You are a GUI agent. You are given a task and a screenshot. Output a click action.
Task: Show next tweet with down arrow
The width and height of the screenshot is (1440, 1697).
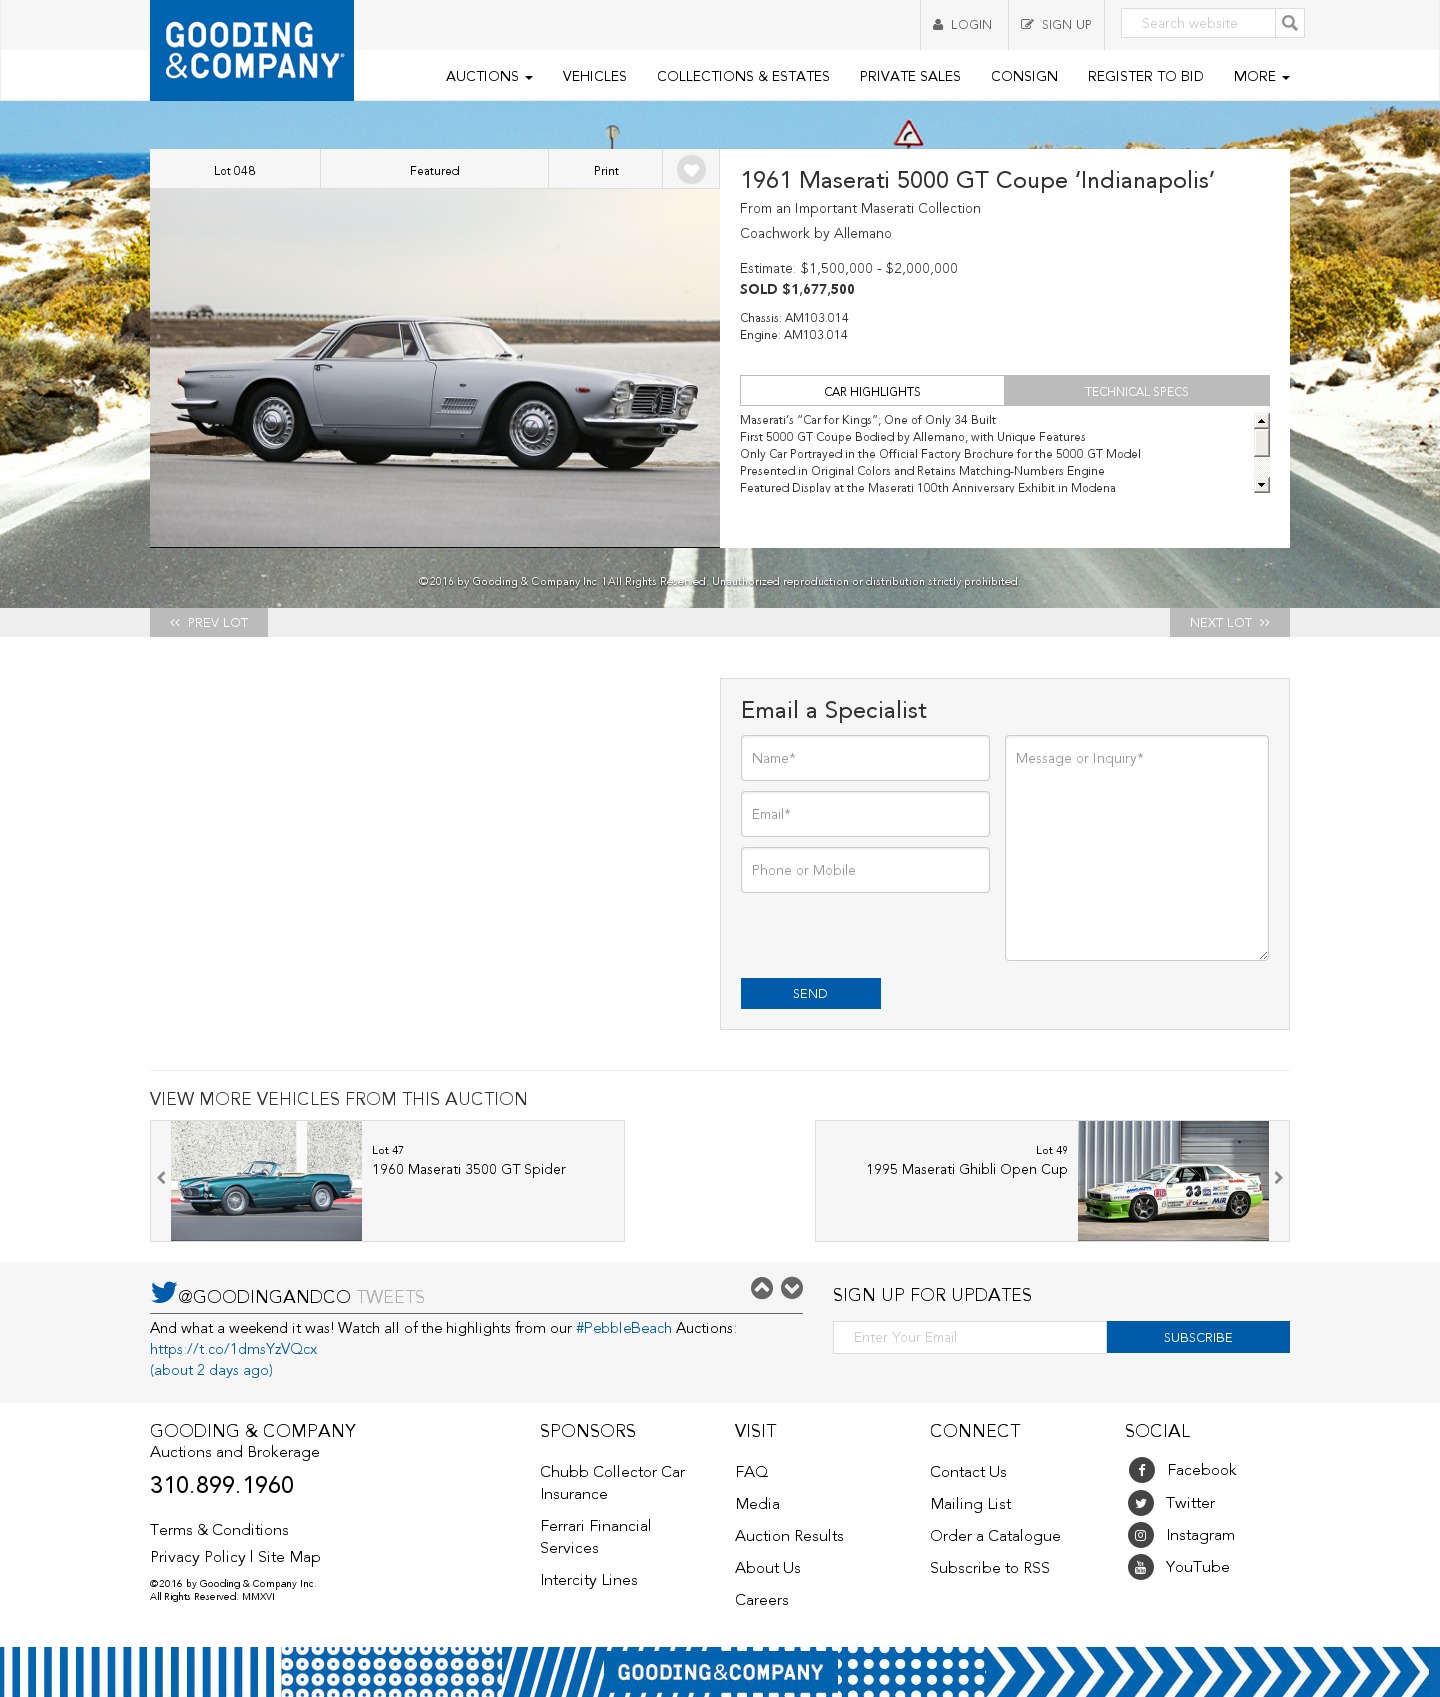(x=792, y=1288)
